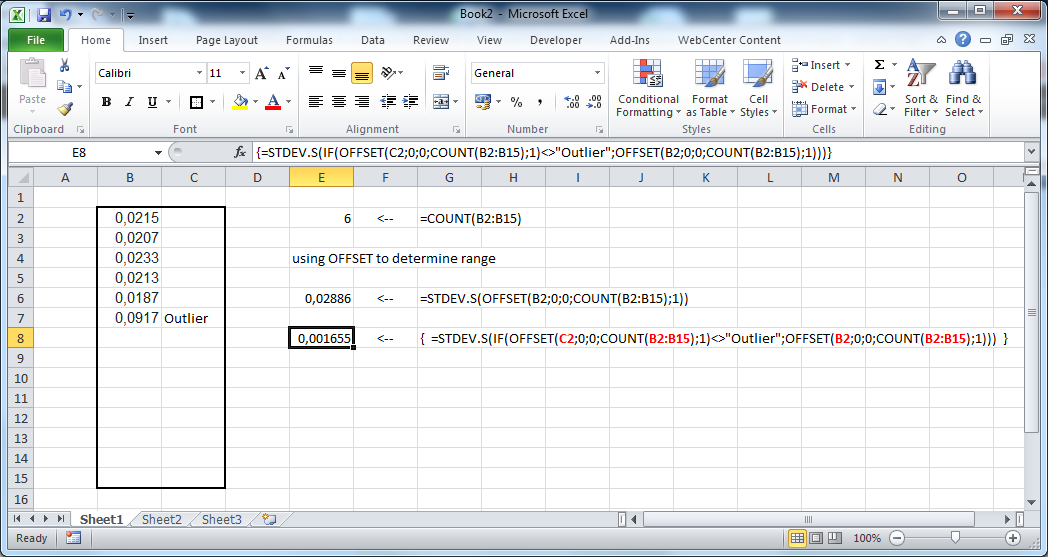Viewport: 1048px width, 557px height.
Task: Click the Merge & Center icon
Action: point(440,102)
